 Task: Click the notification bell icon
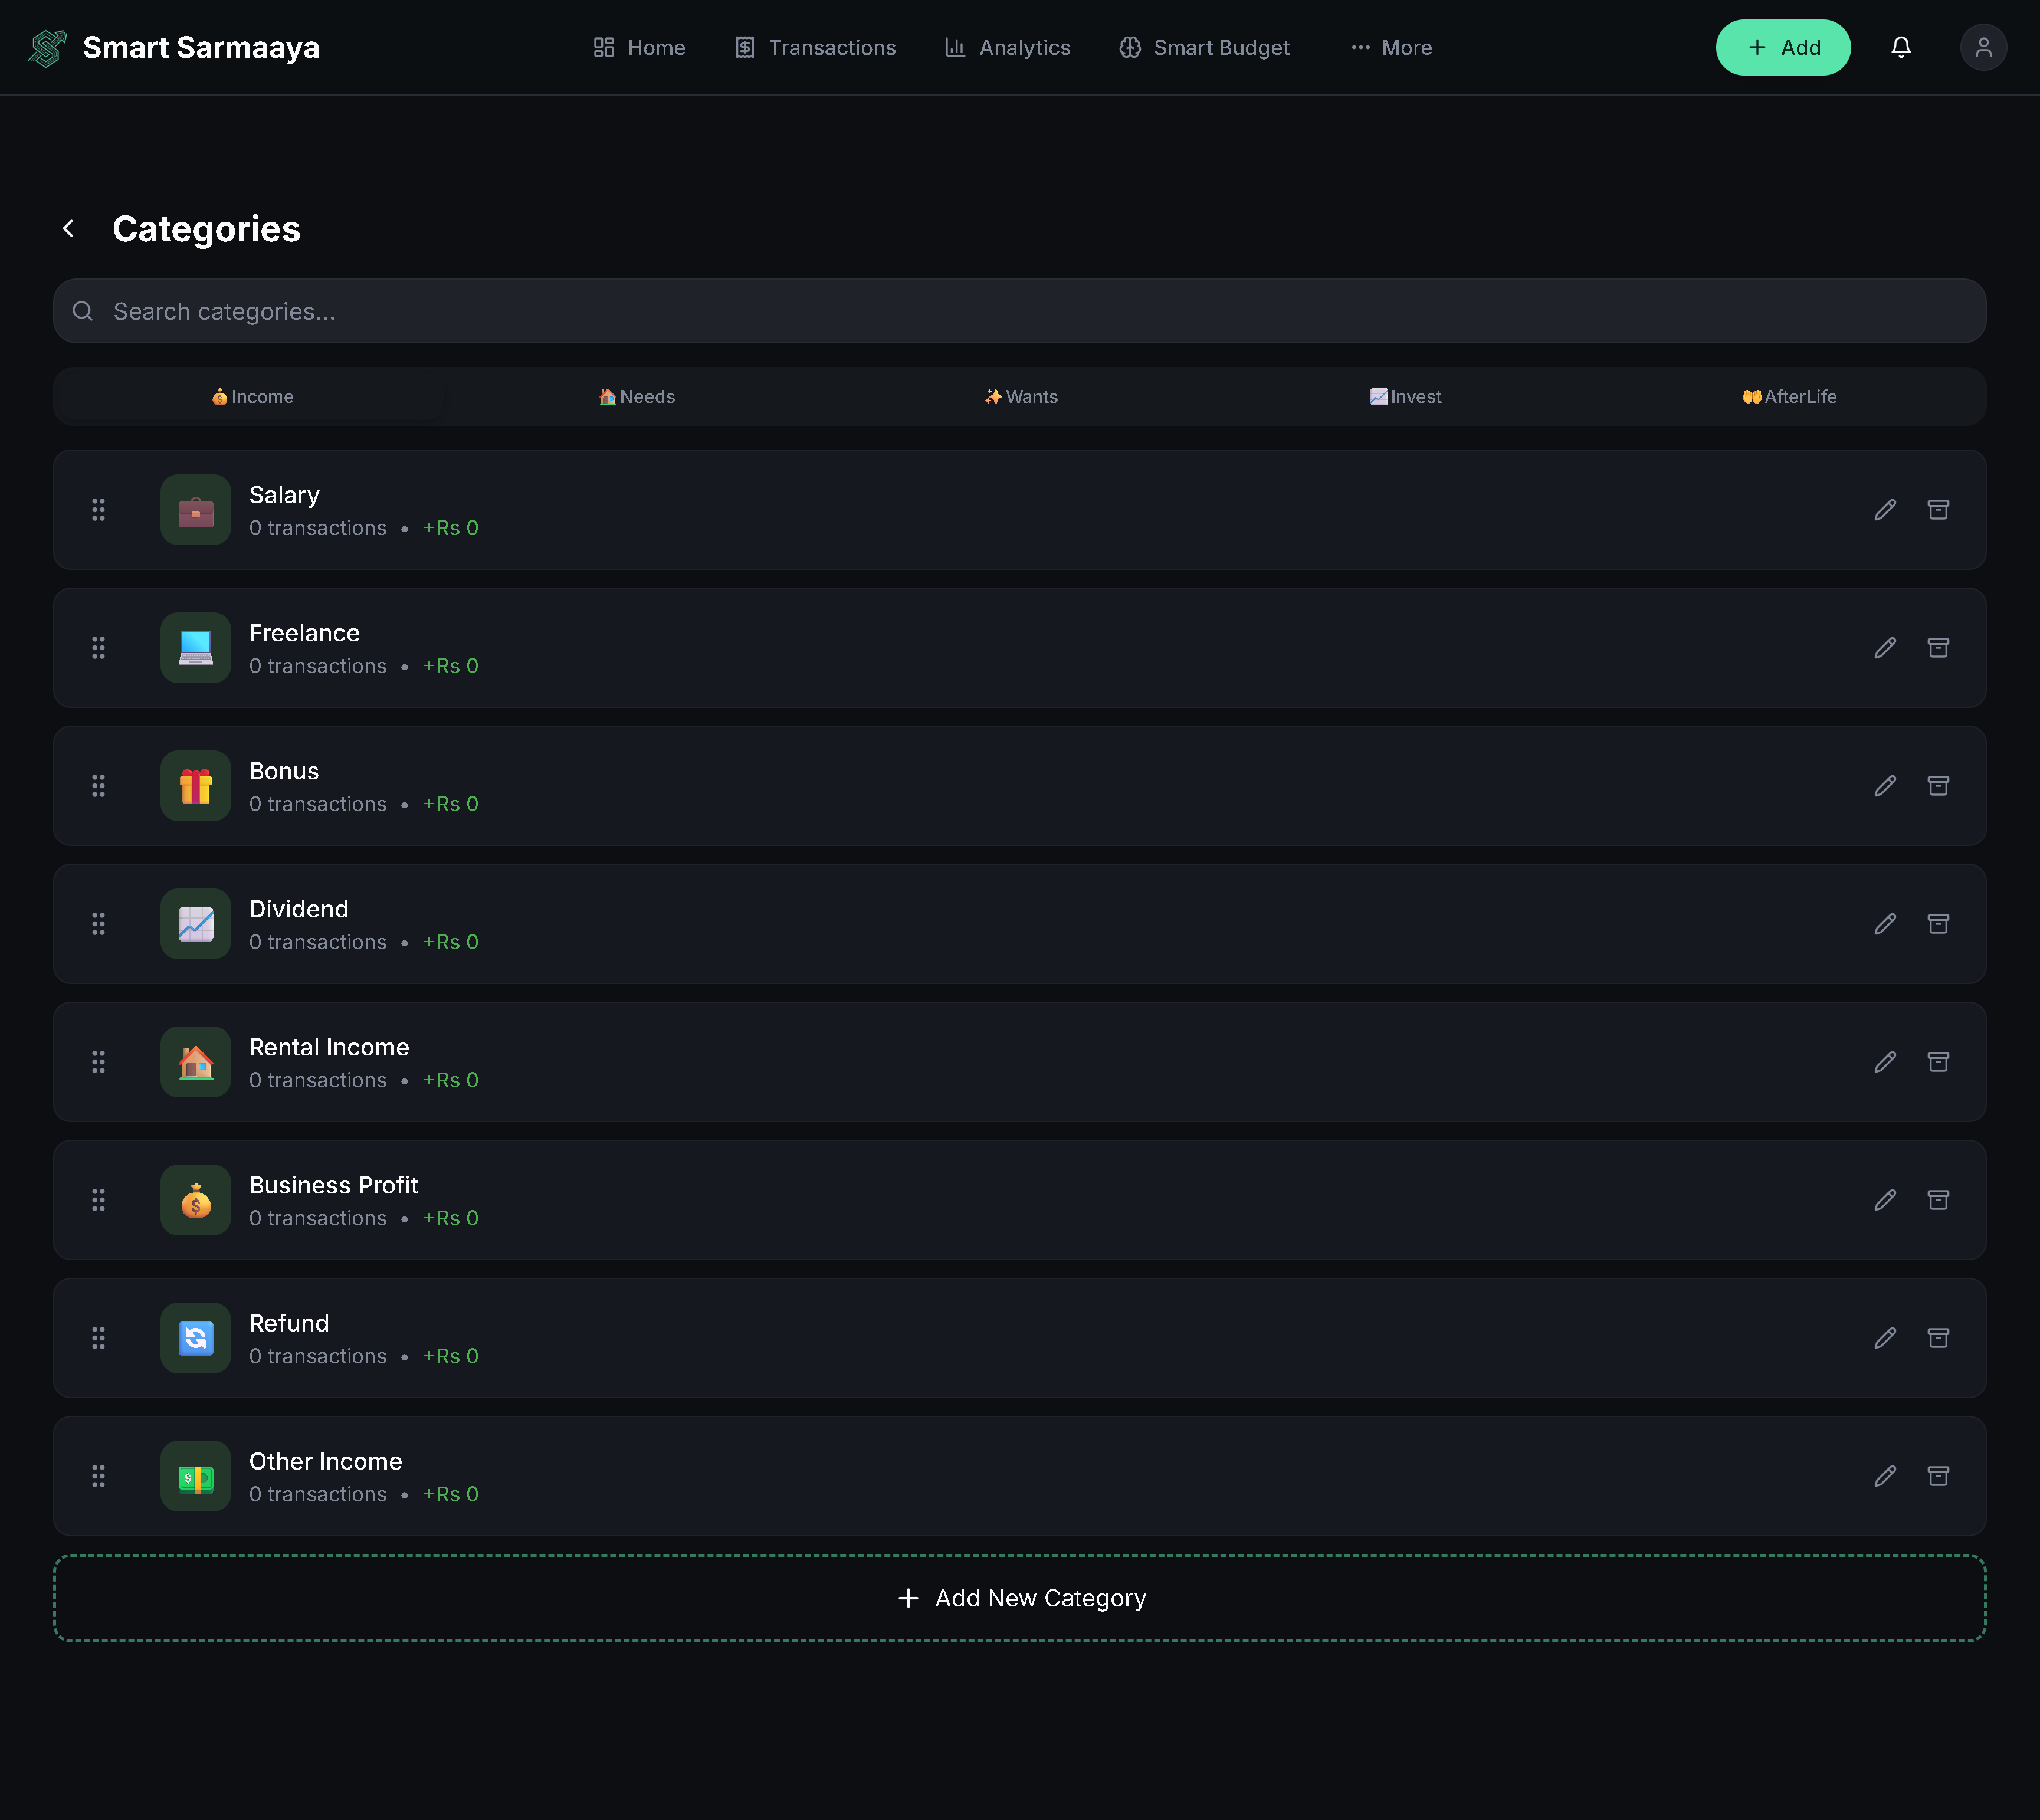pos(1900,47)
